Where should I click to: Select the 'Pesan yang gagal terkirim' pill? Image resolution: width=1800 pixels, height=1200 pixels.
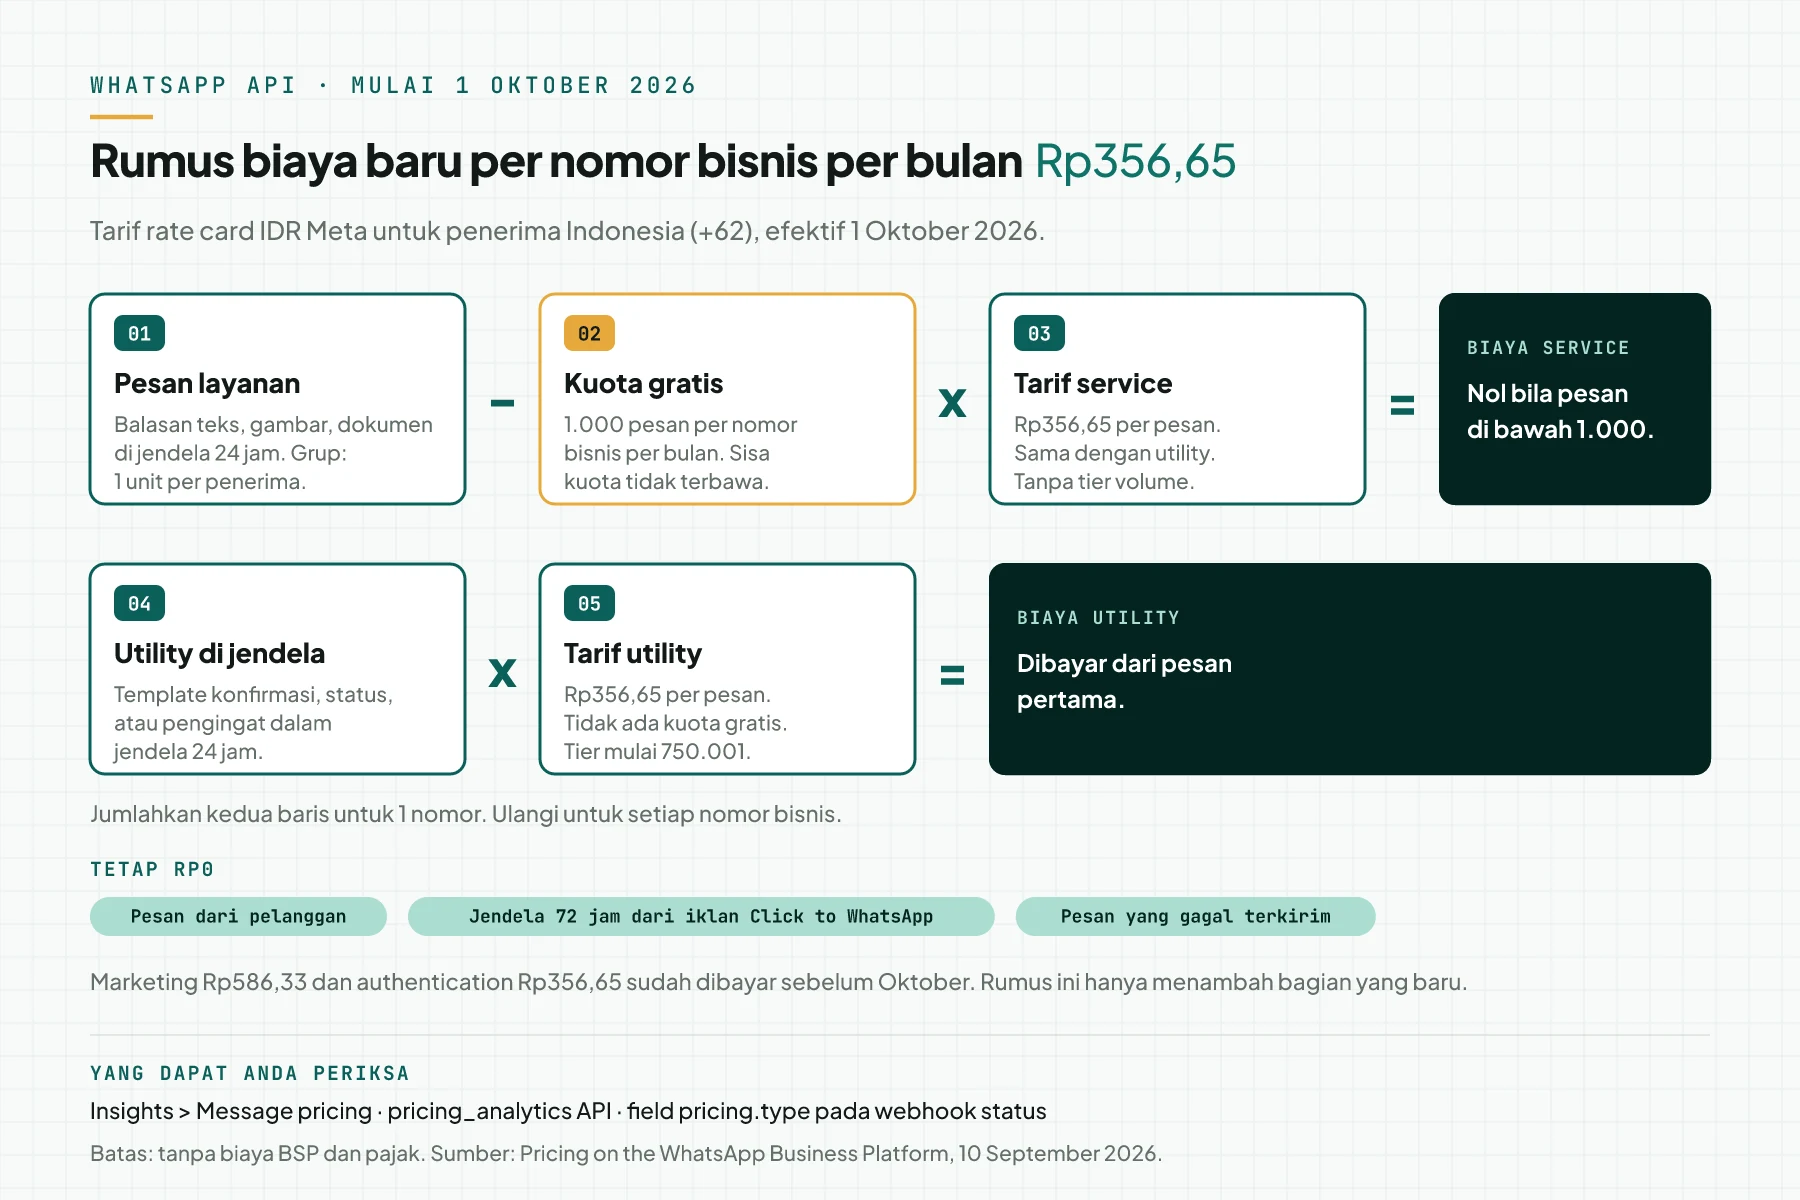(x=1195, y=916)
